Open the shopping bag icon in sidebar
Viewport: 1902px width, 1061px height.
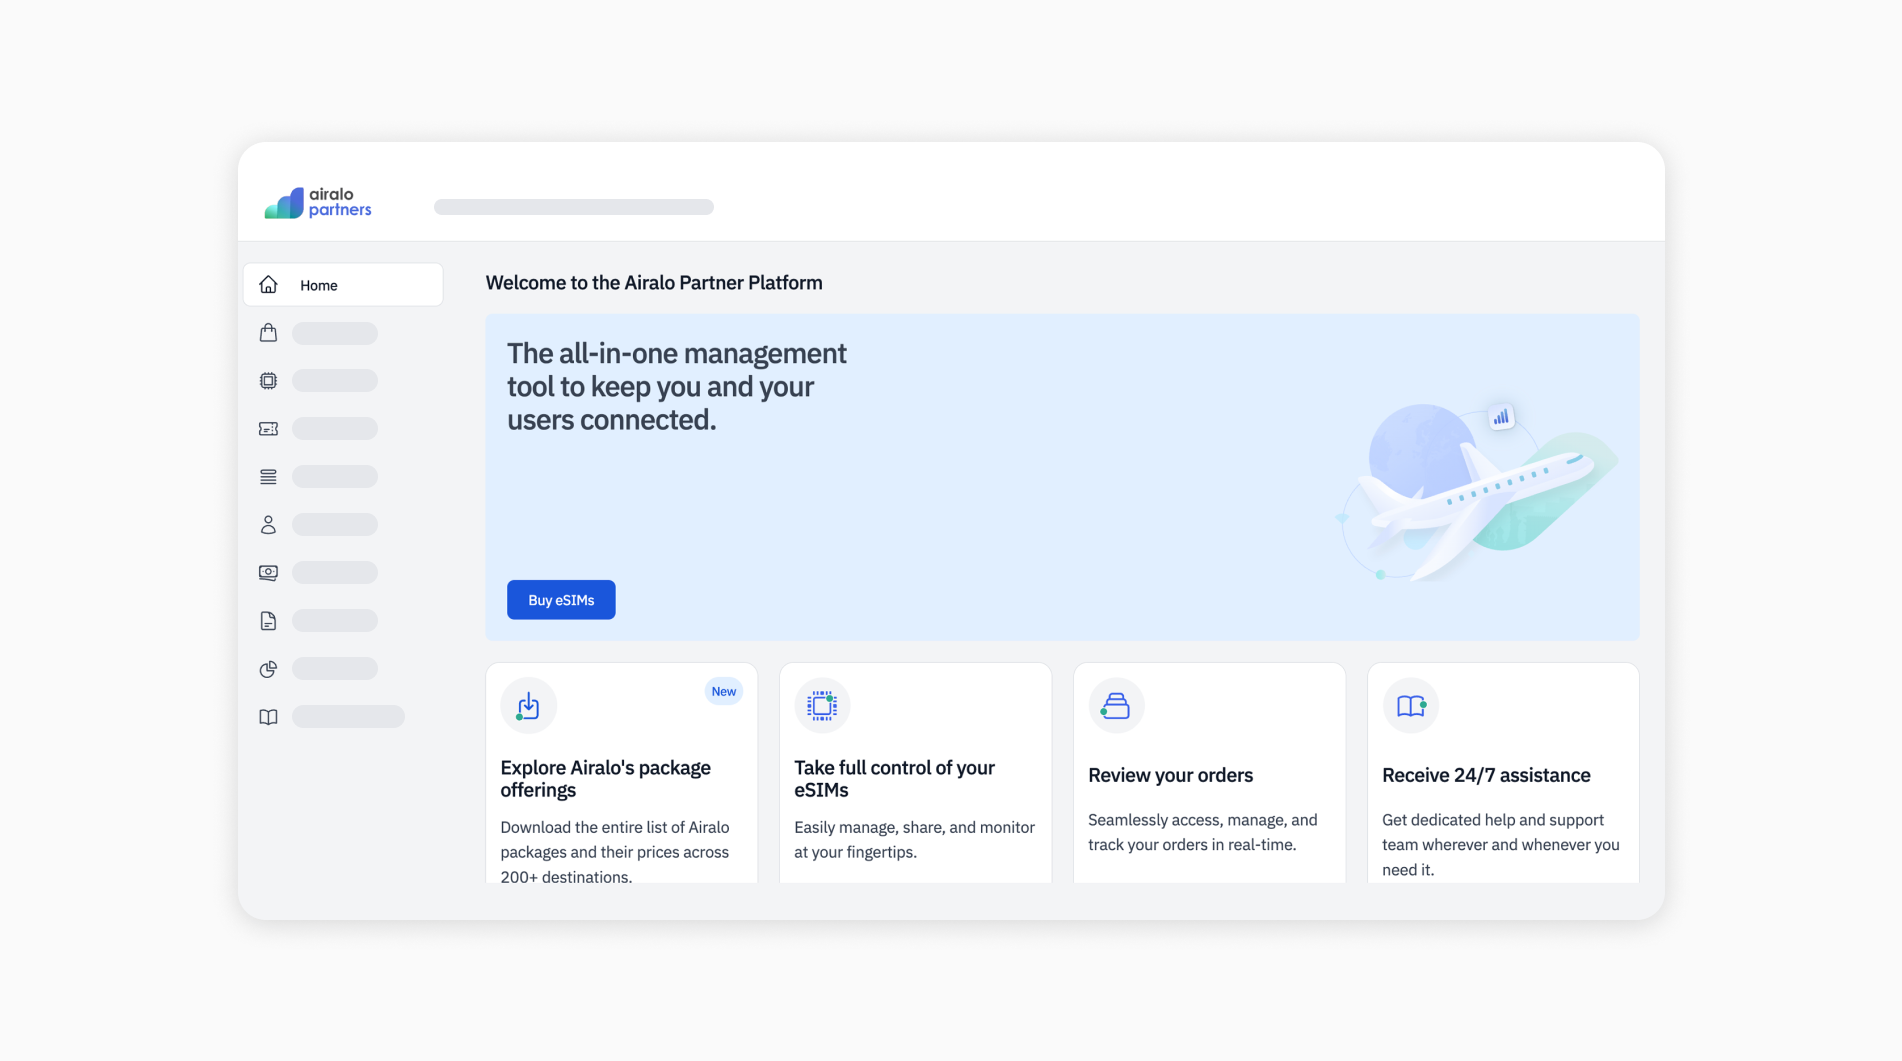pyautogui.click(x=267, y=332)
